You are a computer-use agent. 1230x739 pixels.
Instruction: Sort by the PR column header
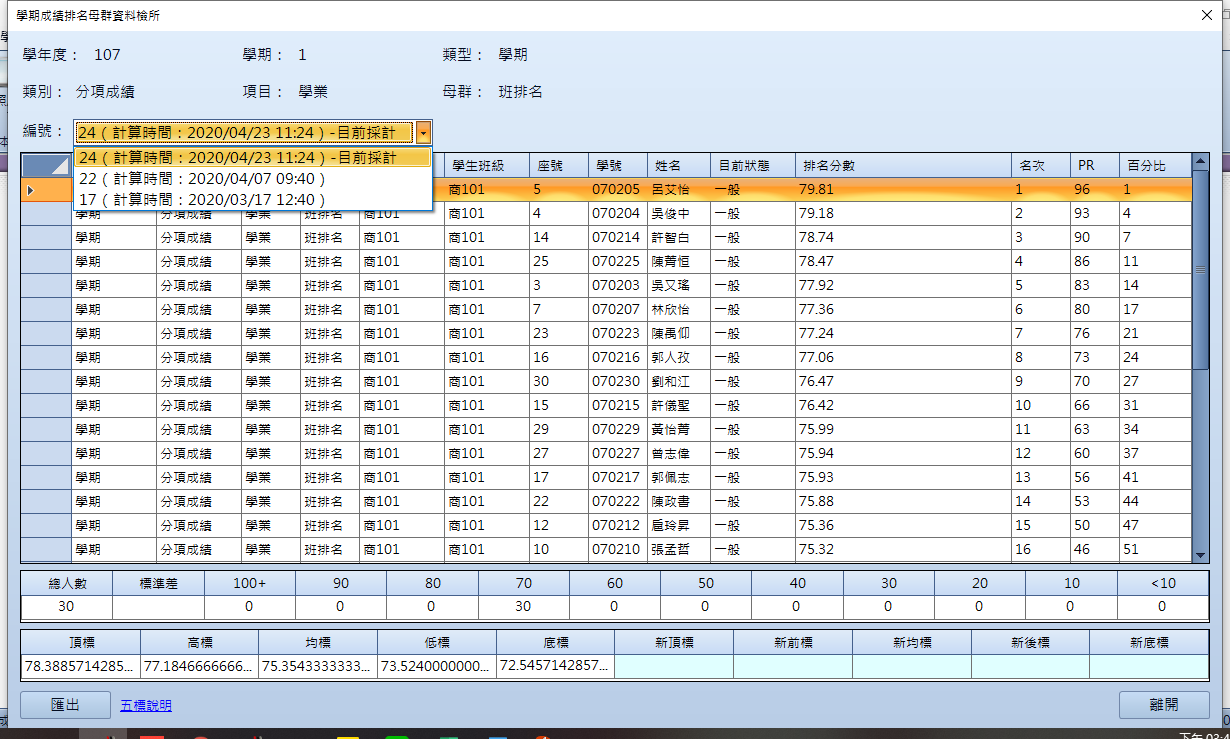click(x=1094, y=165)
